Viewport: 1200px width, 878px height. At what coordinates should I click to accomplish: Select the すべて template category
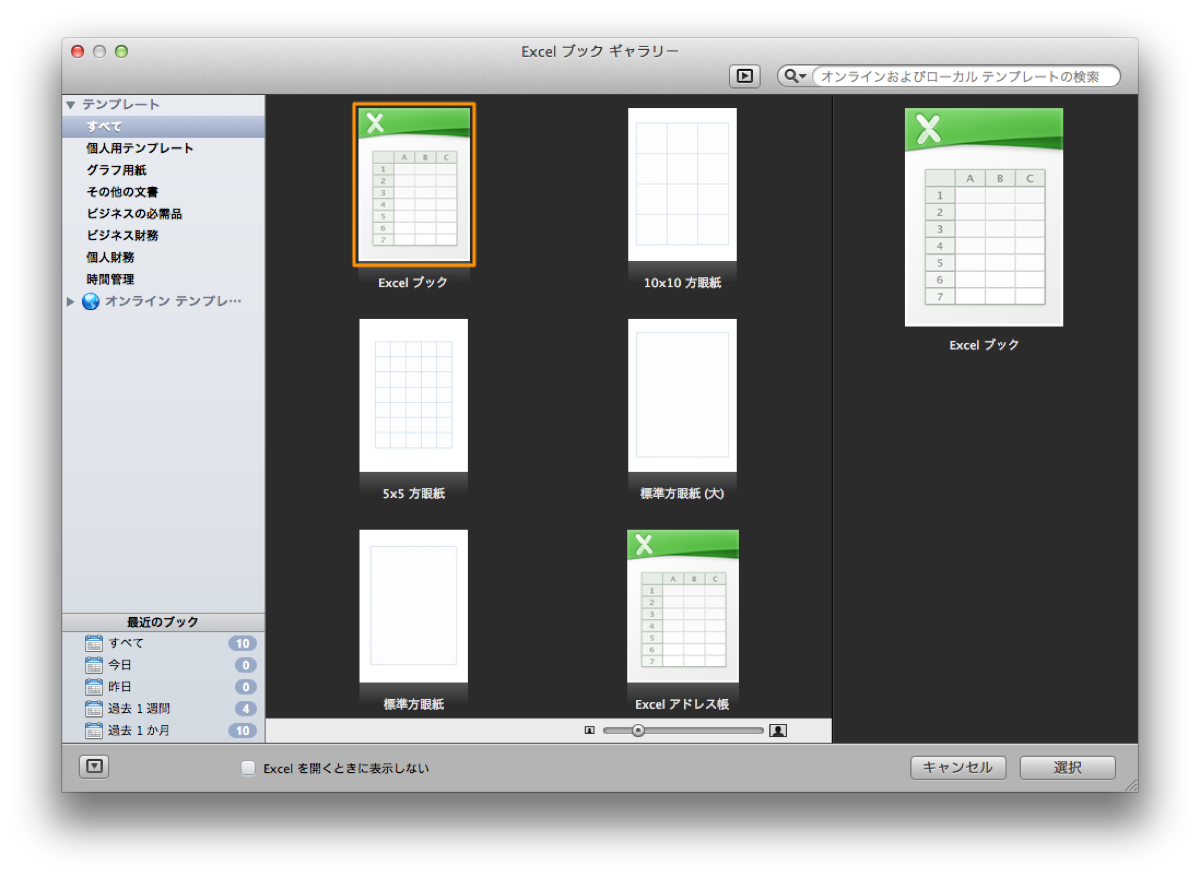click(163, 126)
